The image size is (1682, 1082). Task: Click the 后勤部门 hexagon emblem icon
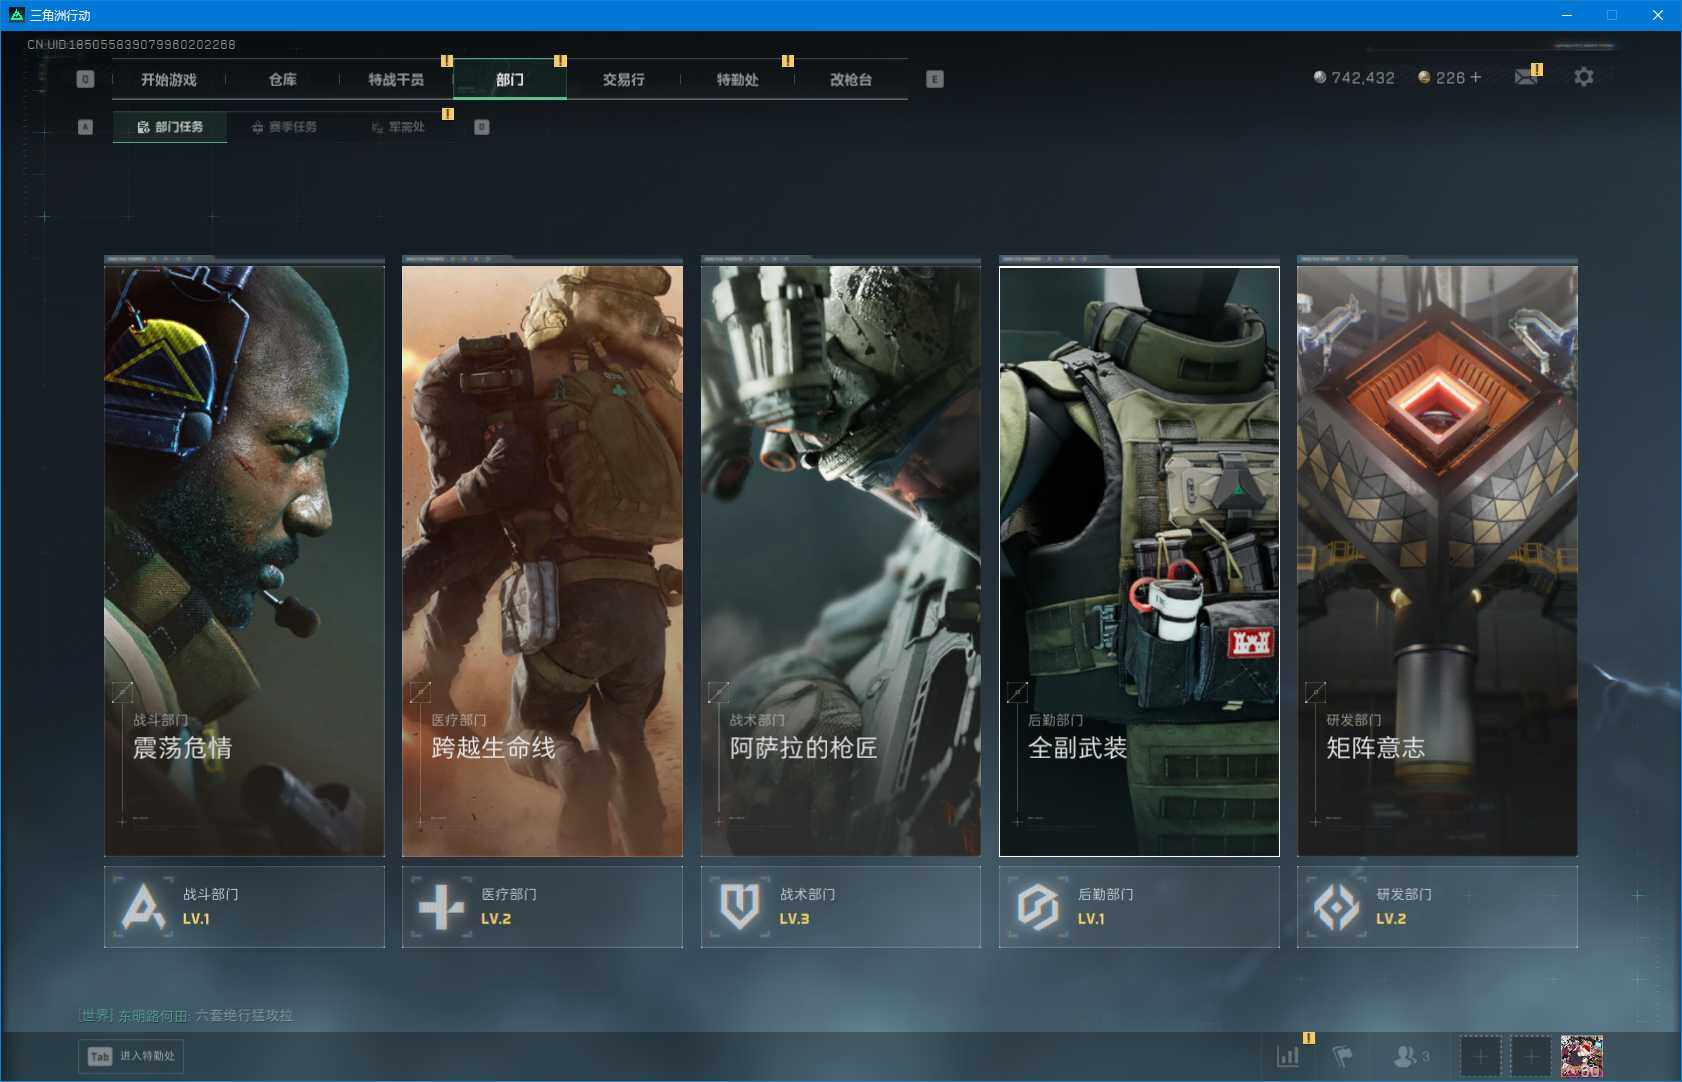[x=1037, y=907]
